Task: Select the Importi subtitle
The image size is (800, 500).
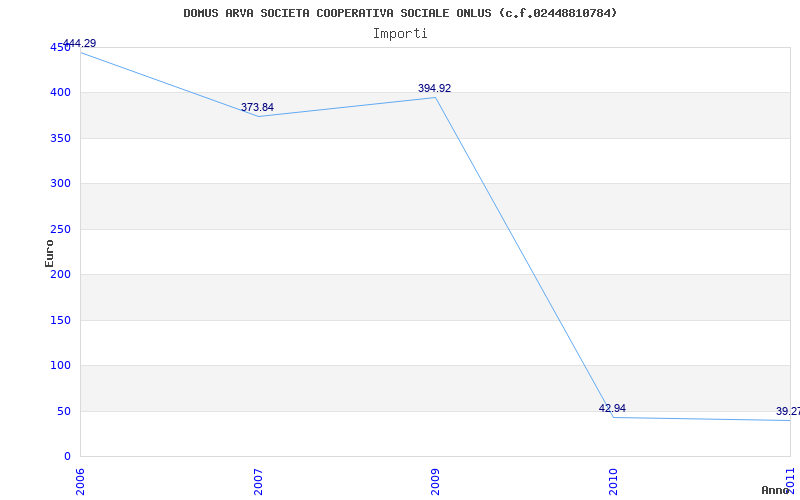Action: (400, 34)
